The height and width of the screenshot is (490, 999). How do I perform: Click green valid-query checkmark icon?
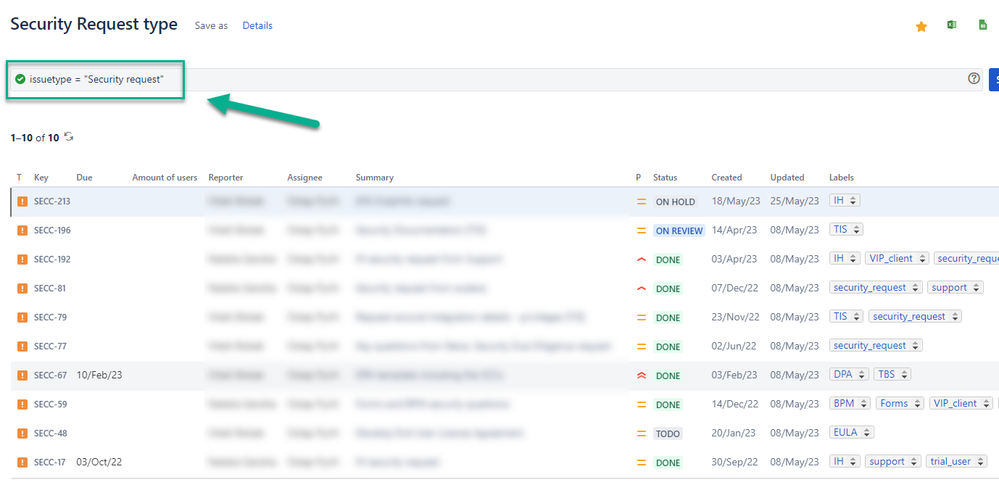[x=20, y=79]
